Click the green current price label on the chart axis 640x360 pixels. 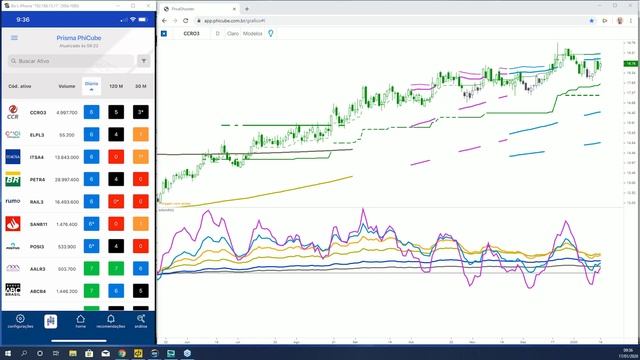click(630, 64)
